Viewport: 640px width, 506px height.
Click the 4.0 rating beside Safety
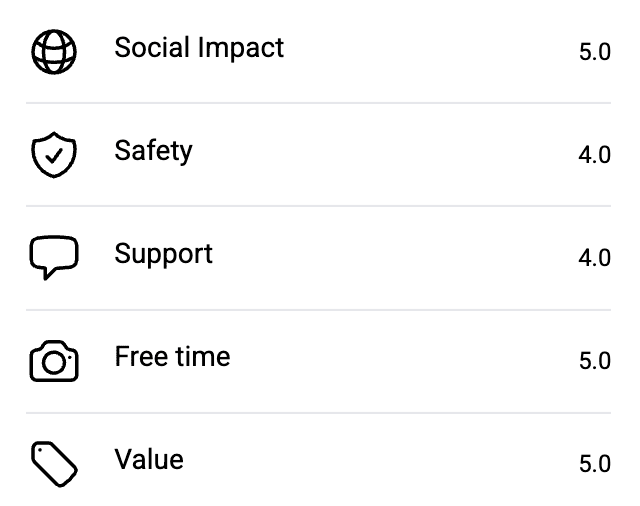pos(594,156)
